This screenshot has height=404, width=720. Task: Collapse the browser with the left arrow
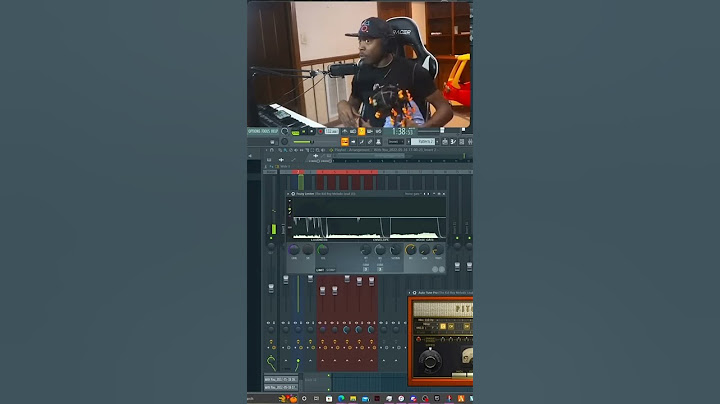[x=250, y=156]
